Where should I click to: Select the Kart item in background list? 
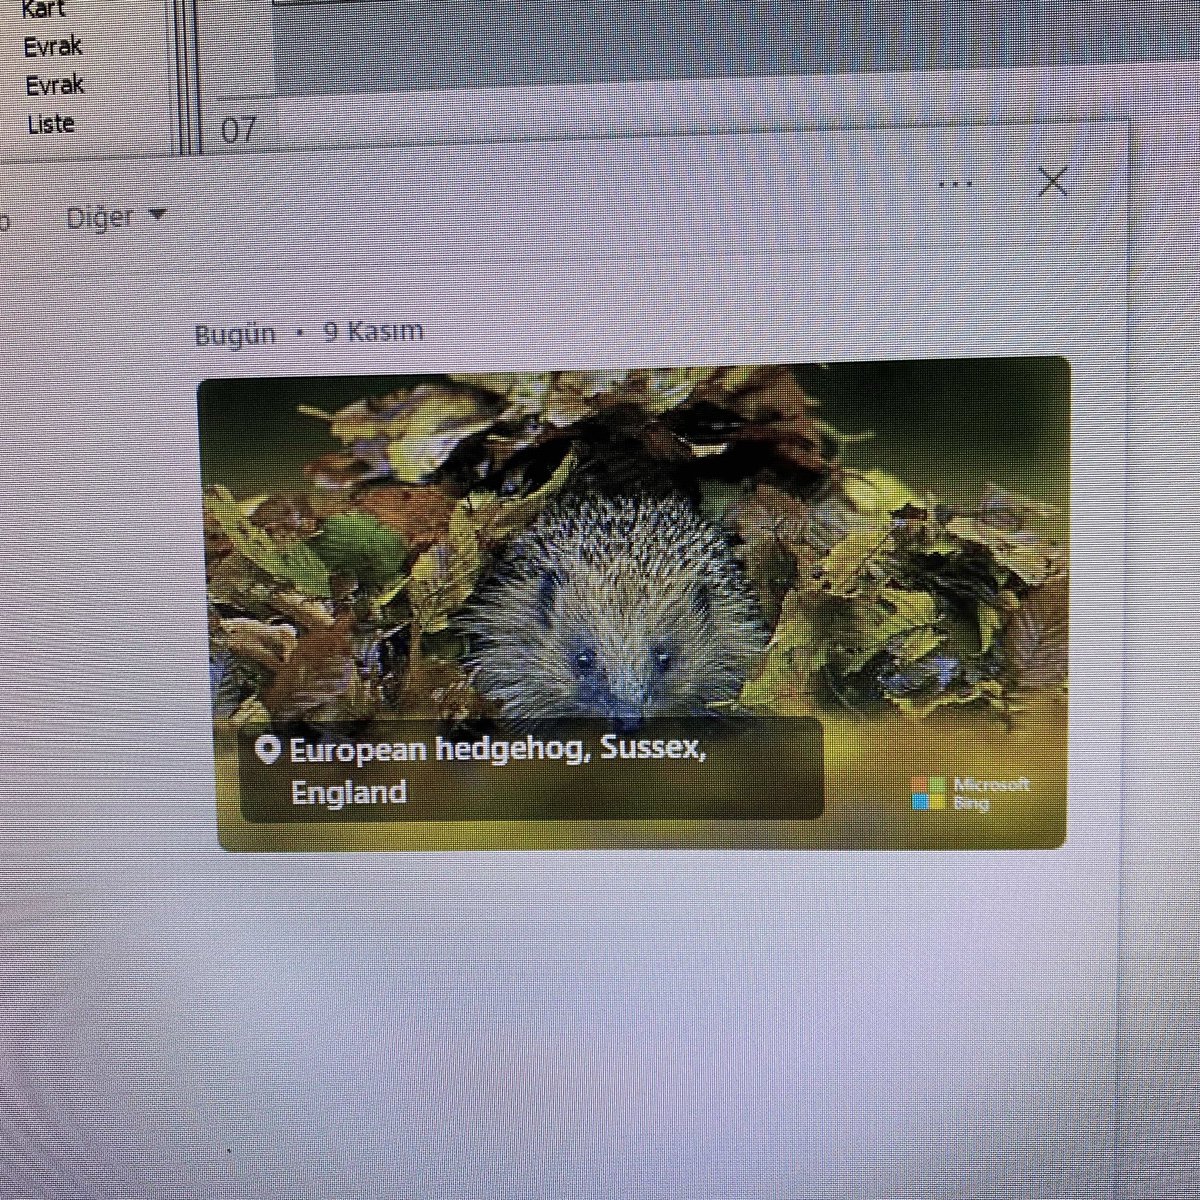[x=43, y=10]
